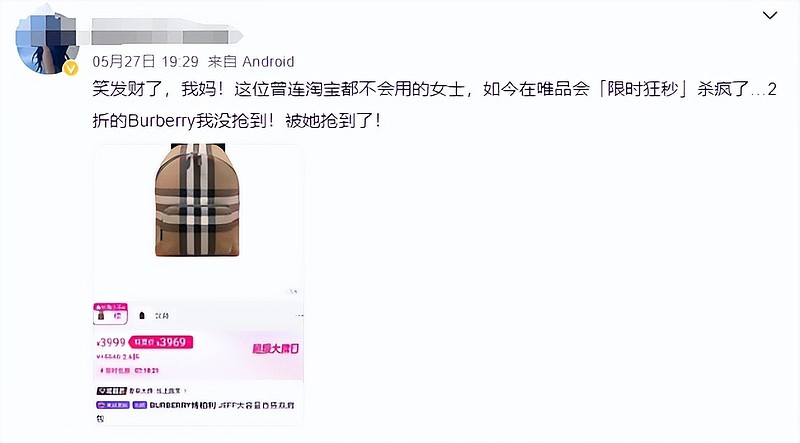Click the second small purple tag icon
Screen dimensions: 800x443
coord(139,405)
